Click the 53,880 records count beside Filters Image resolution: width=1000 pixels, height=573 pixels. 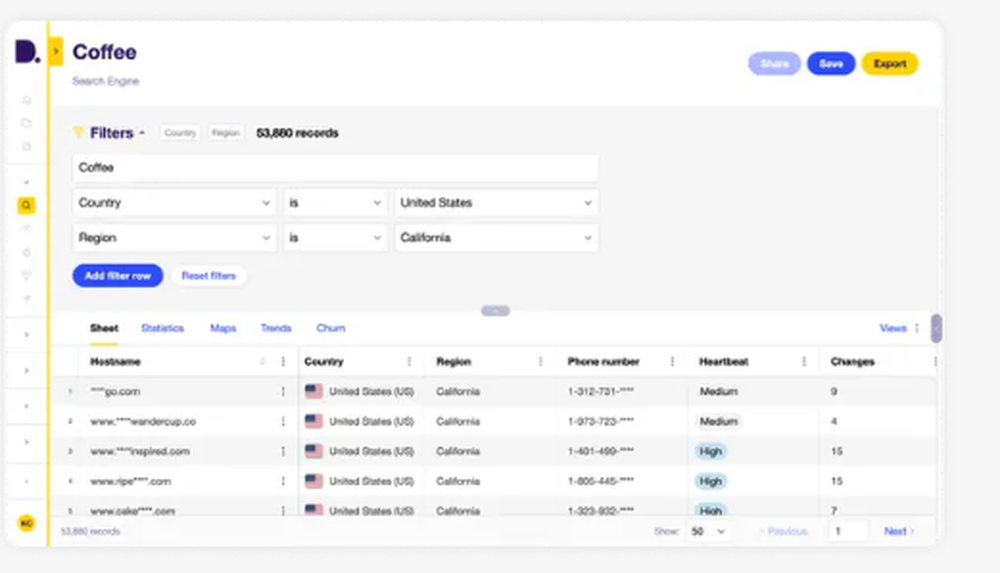coord(297,133)
